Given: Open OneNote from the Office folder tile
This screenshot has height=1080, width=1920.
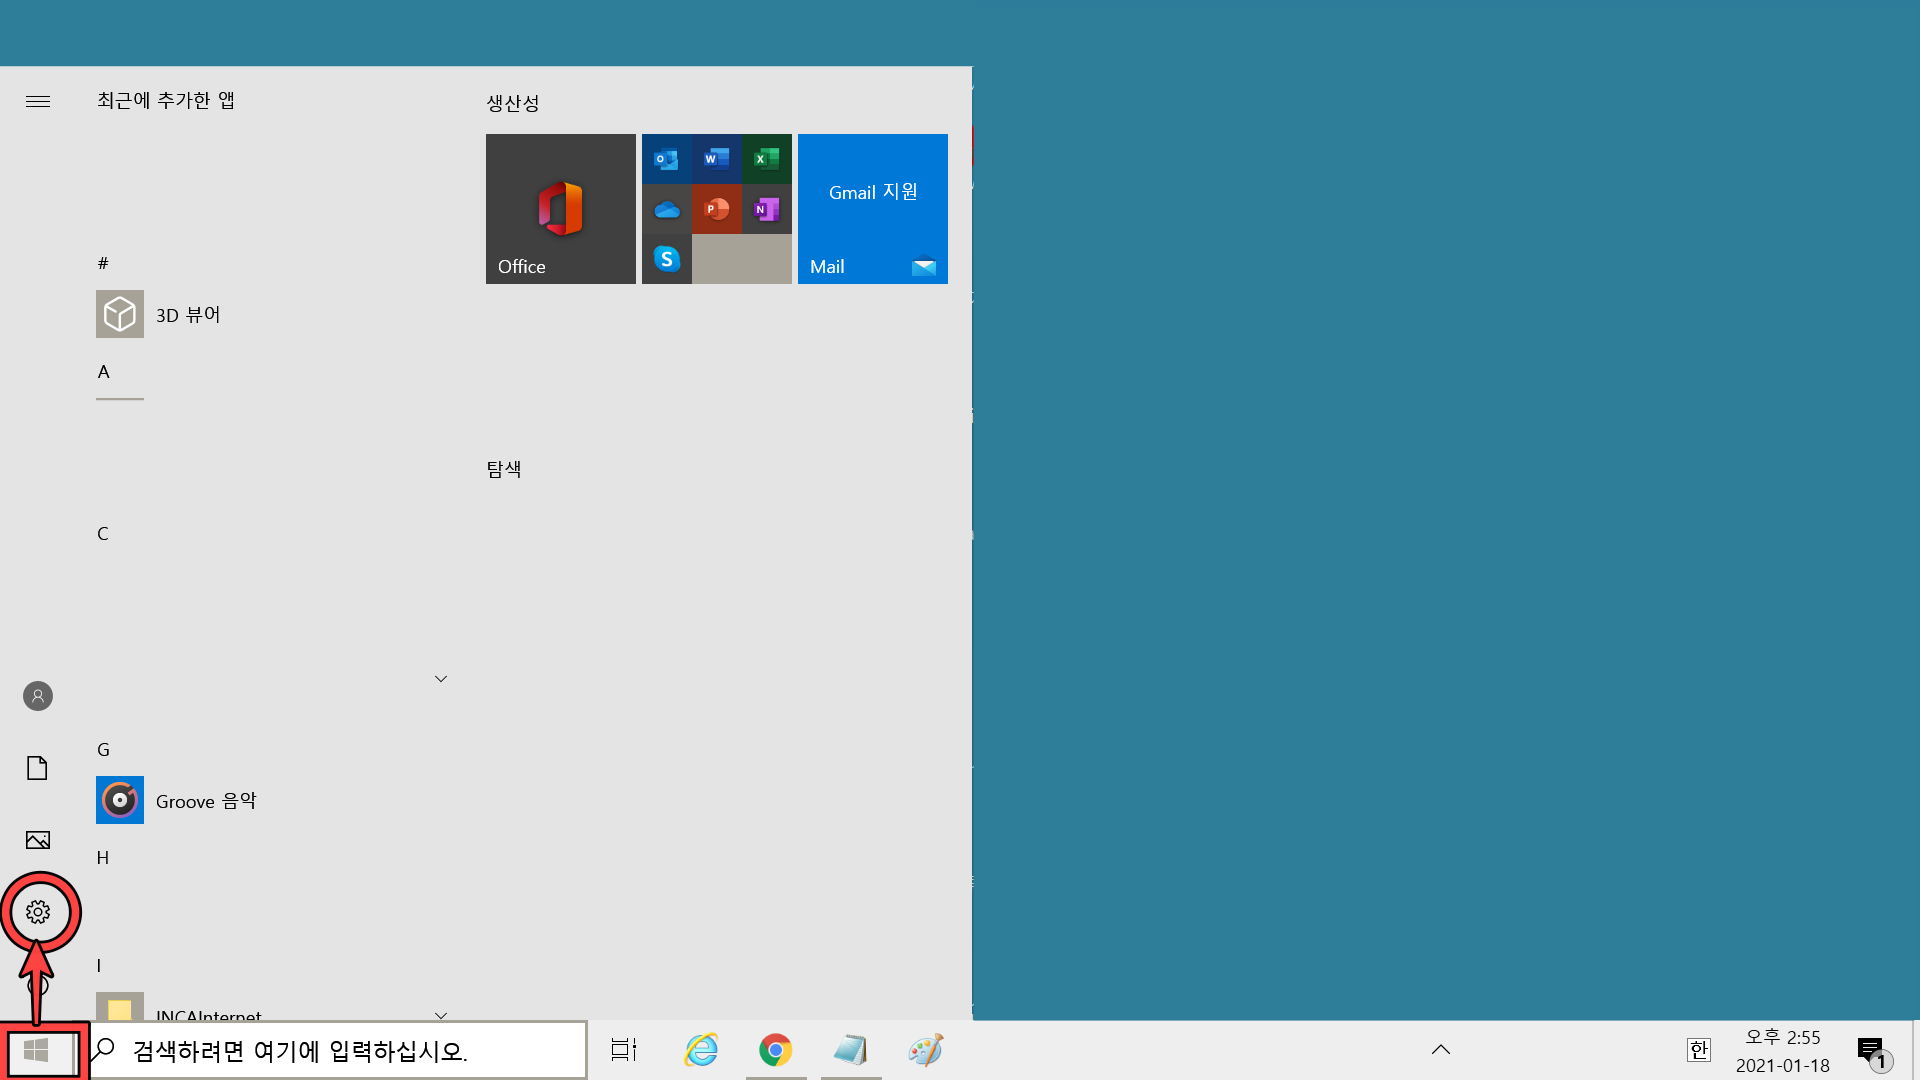Looking at the screenshot, I should (x=766, y=209).
